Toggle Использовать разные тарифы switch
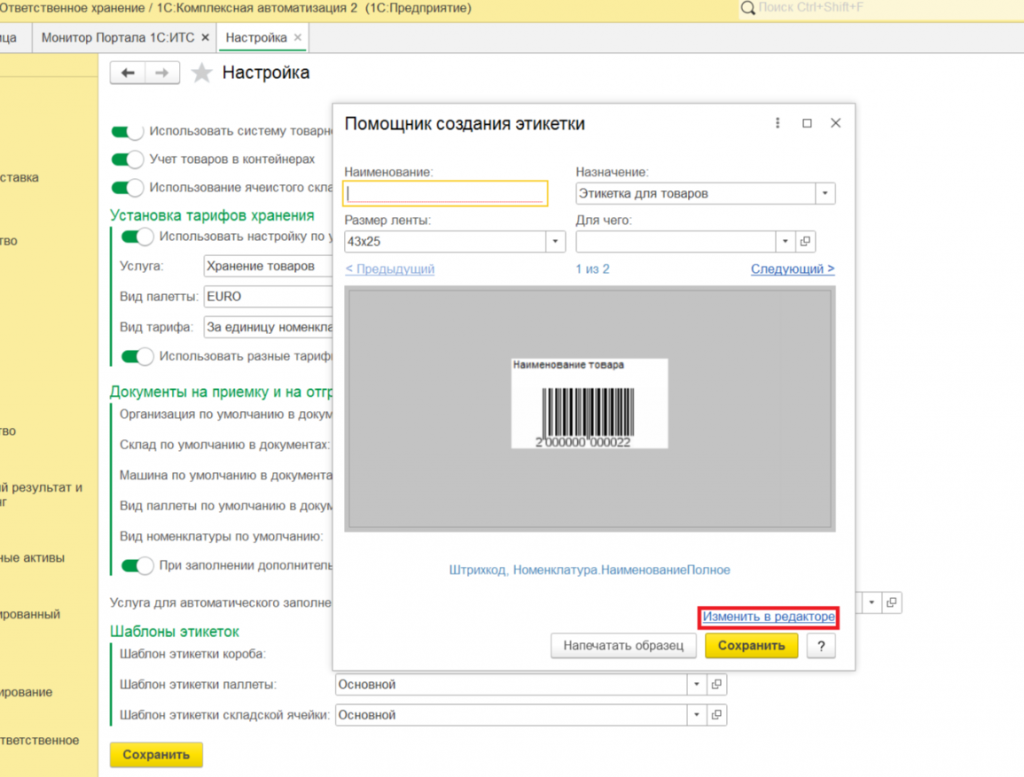This screenshot has width=1024, height=777. 137,356
